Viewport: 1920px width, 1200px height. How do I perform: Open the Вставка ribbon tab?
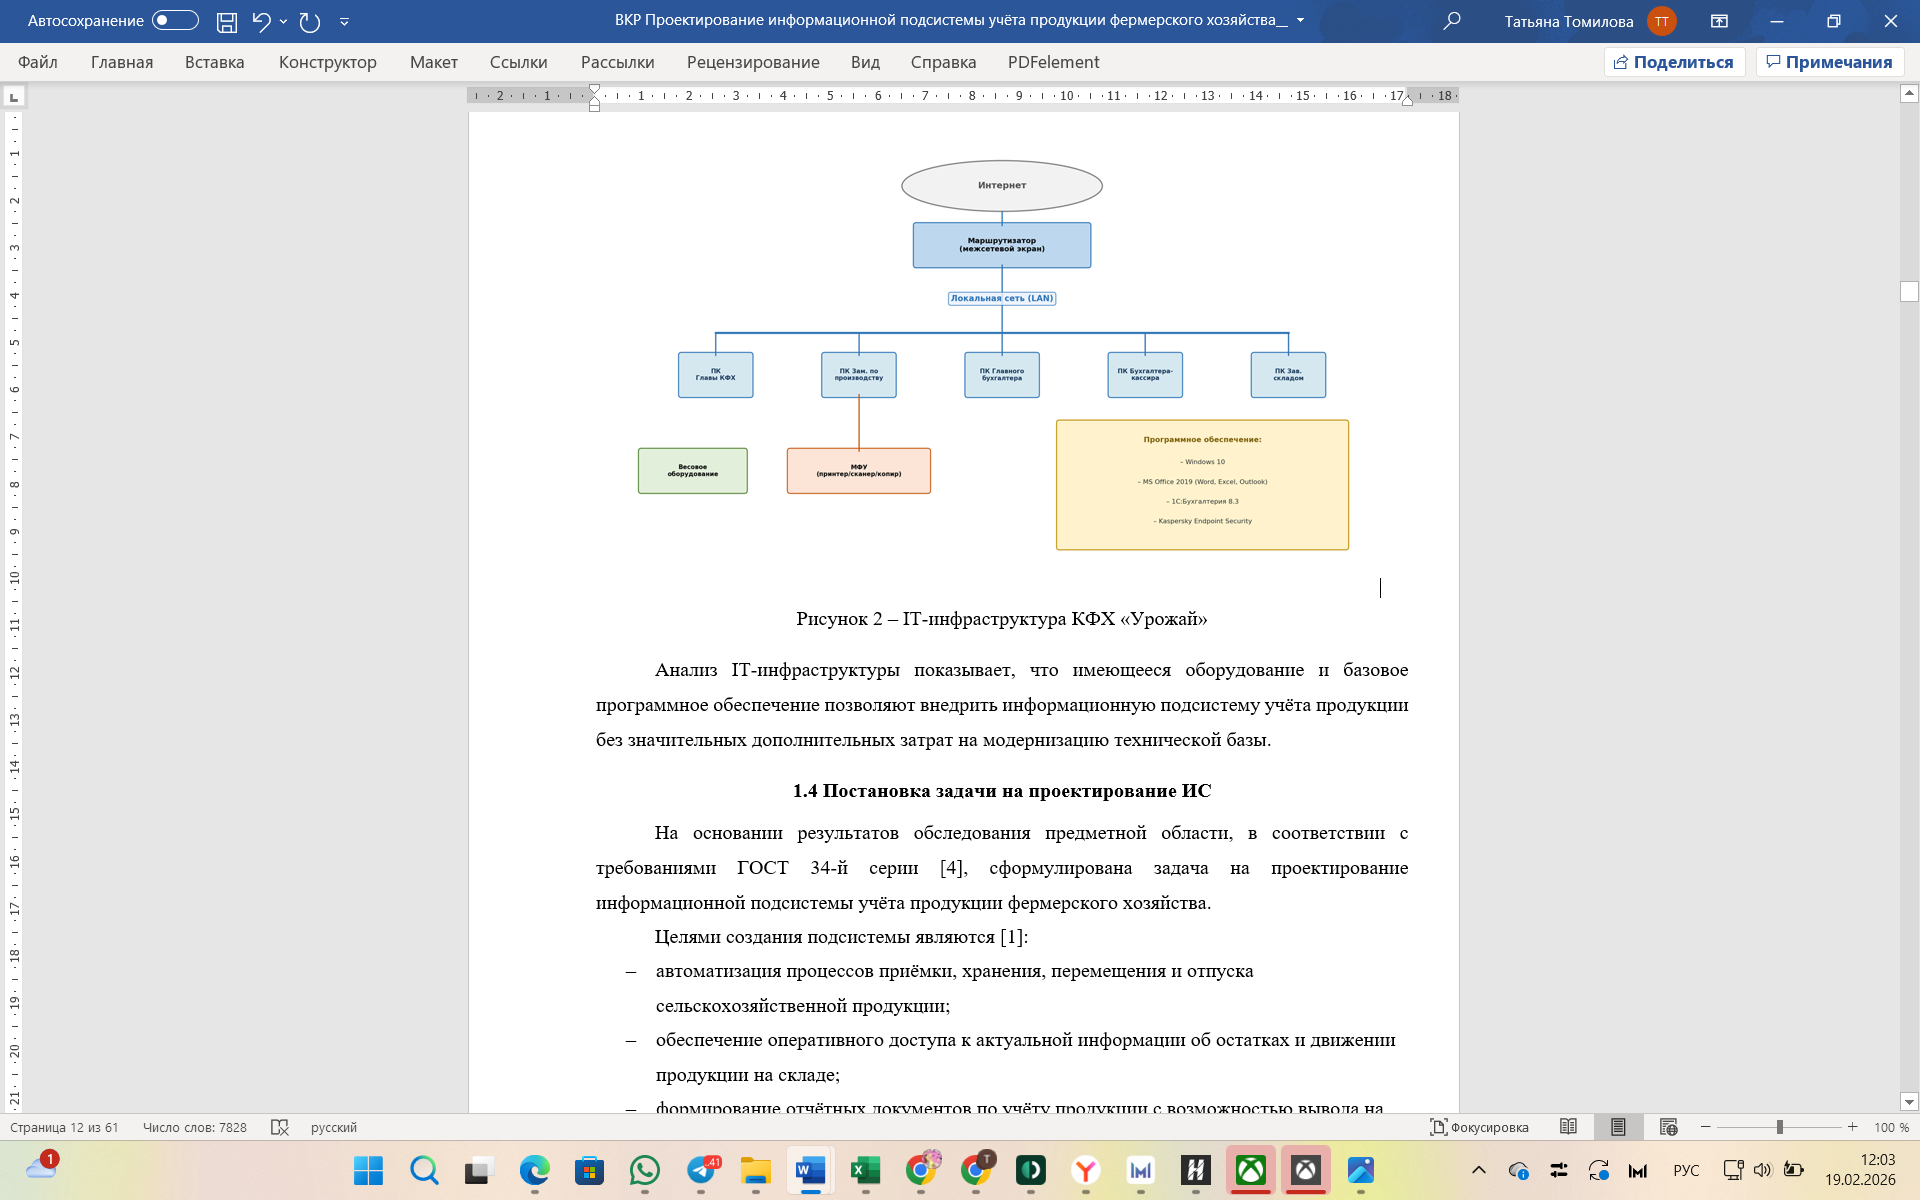[214, 62]
